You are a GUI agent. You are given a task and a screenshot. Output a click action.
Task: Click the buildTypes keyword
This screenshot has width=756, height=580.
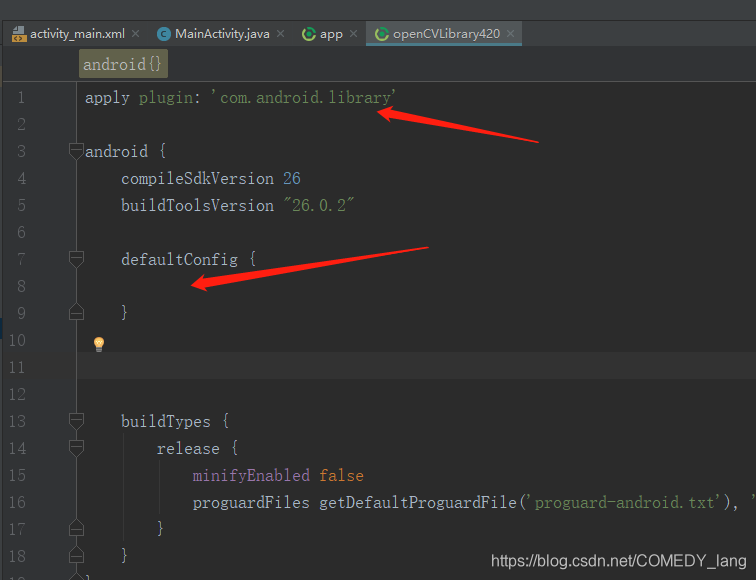click(166, 422)
